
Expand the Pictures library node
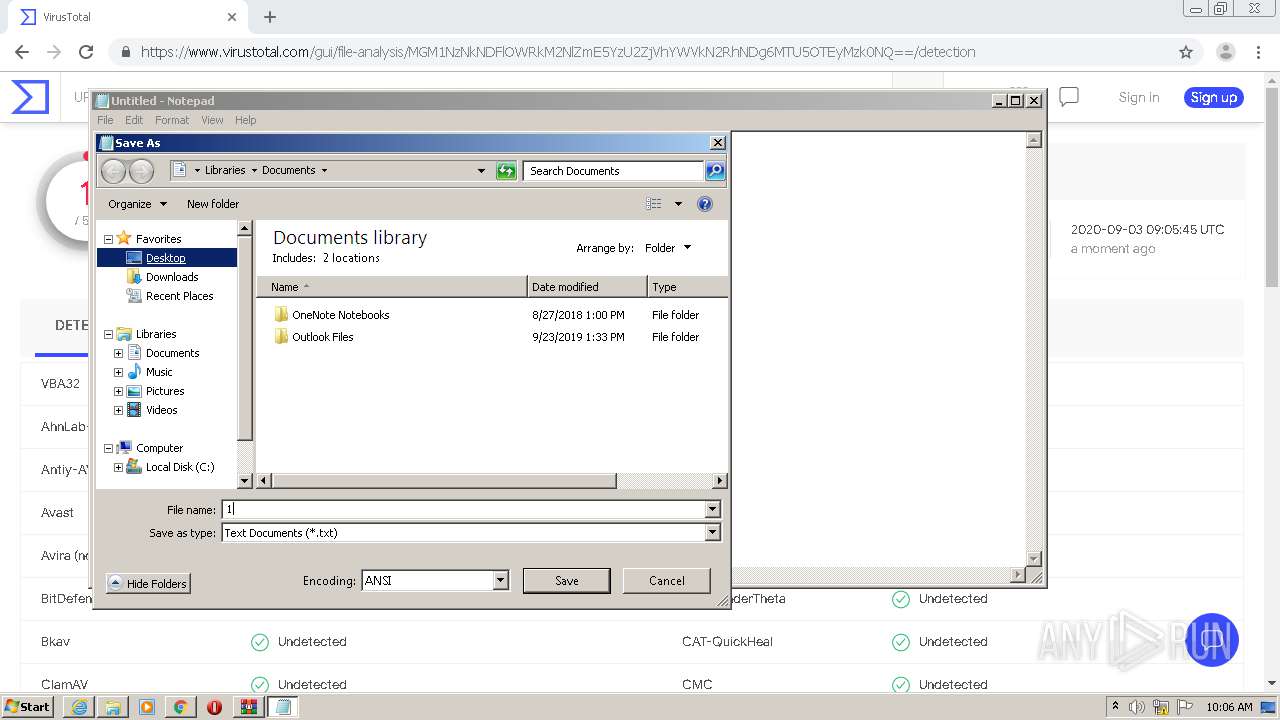(x=118, y=391)
